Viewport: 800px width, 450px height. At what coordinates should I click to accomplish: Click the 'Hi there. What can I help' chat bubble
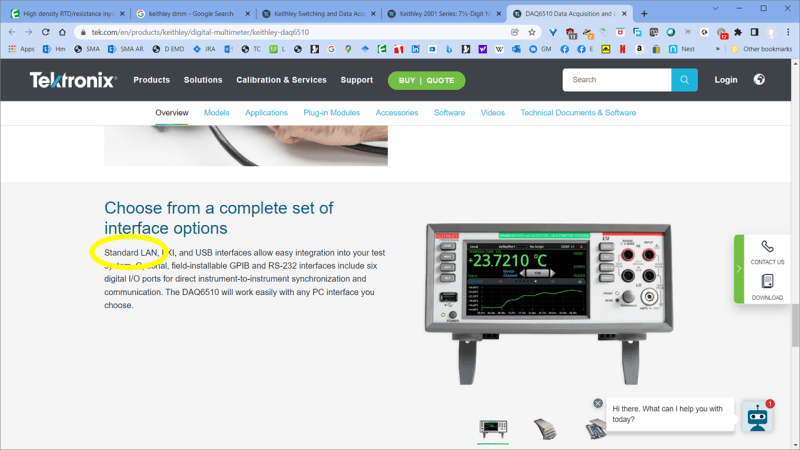[670, 414]
